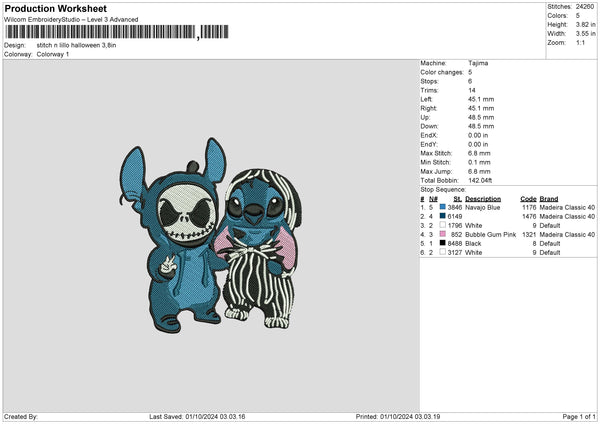Click the barcode under the worksheet title

(x=117, y=32)
